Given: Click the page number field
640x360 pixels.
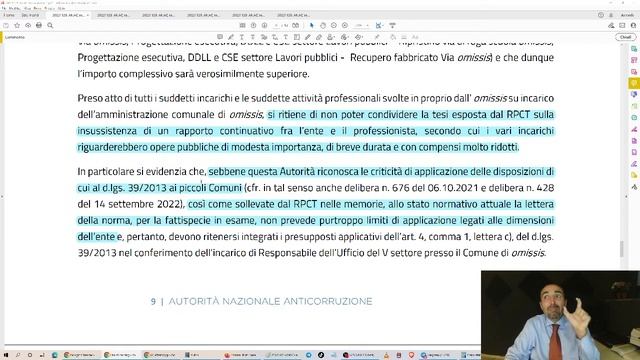Looking at the screenshot, I should point(277,25).
